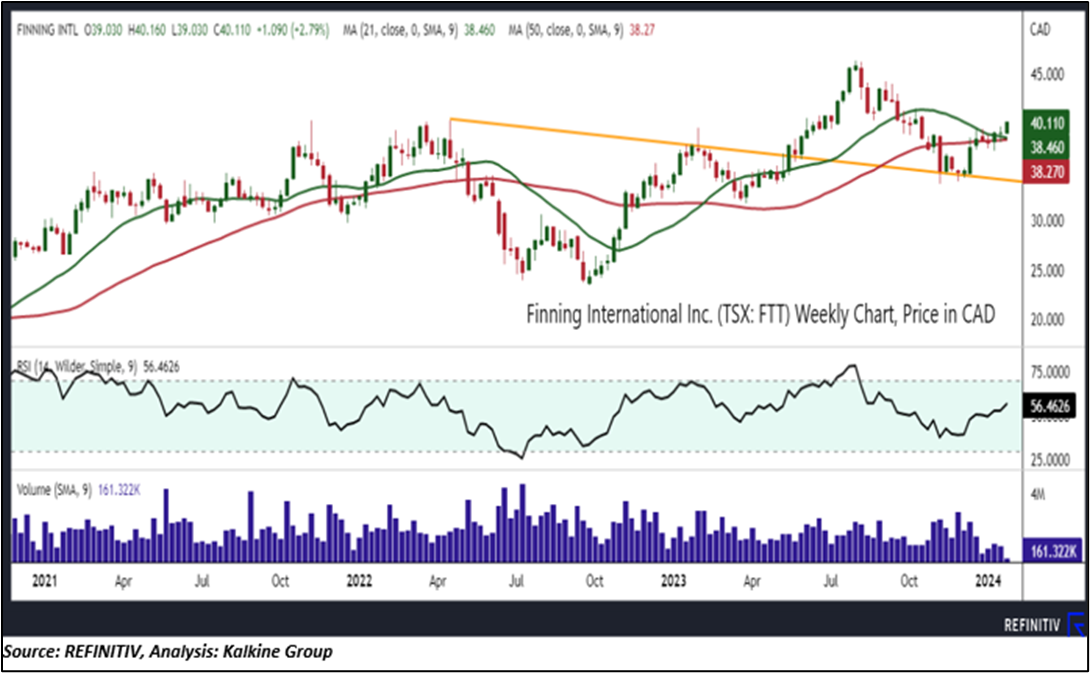
Task: Click the MA (50, close, 0, SMA, 9) legend
Action: [x=583, y=31]
